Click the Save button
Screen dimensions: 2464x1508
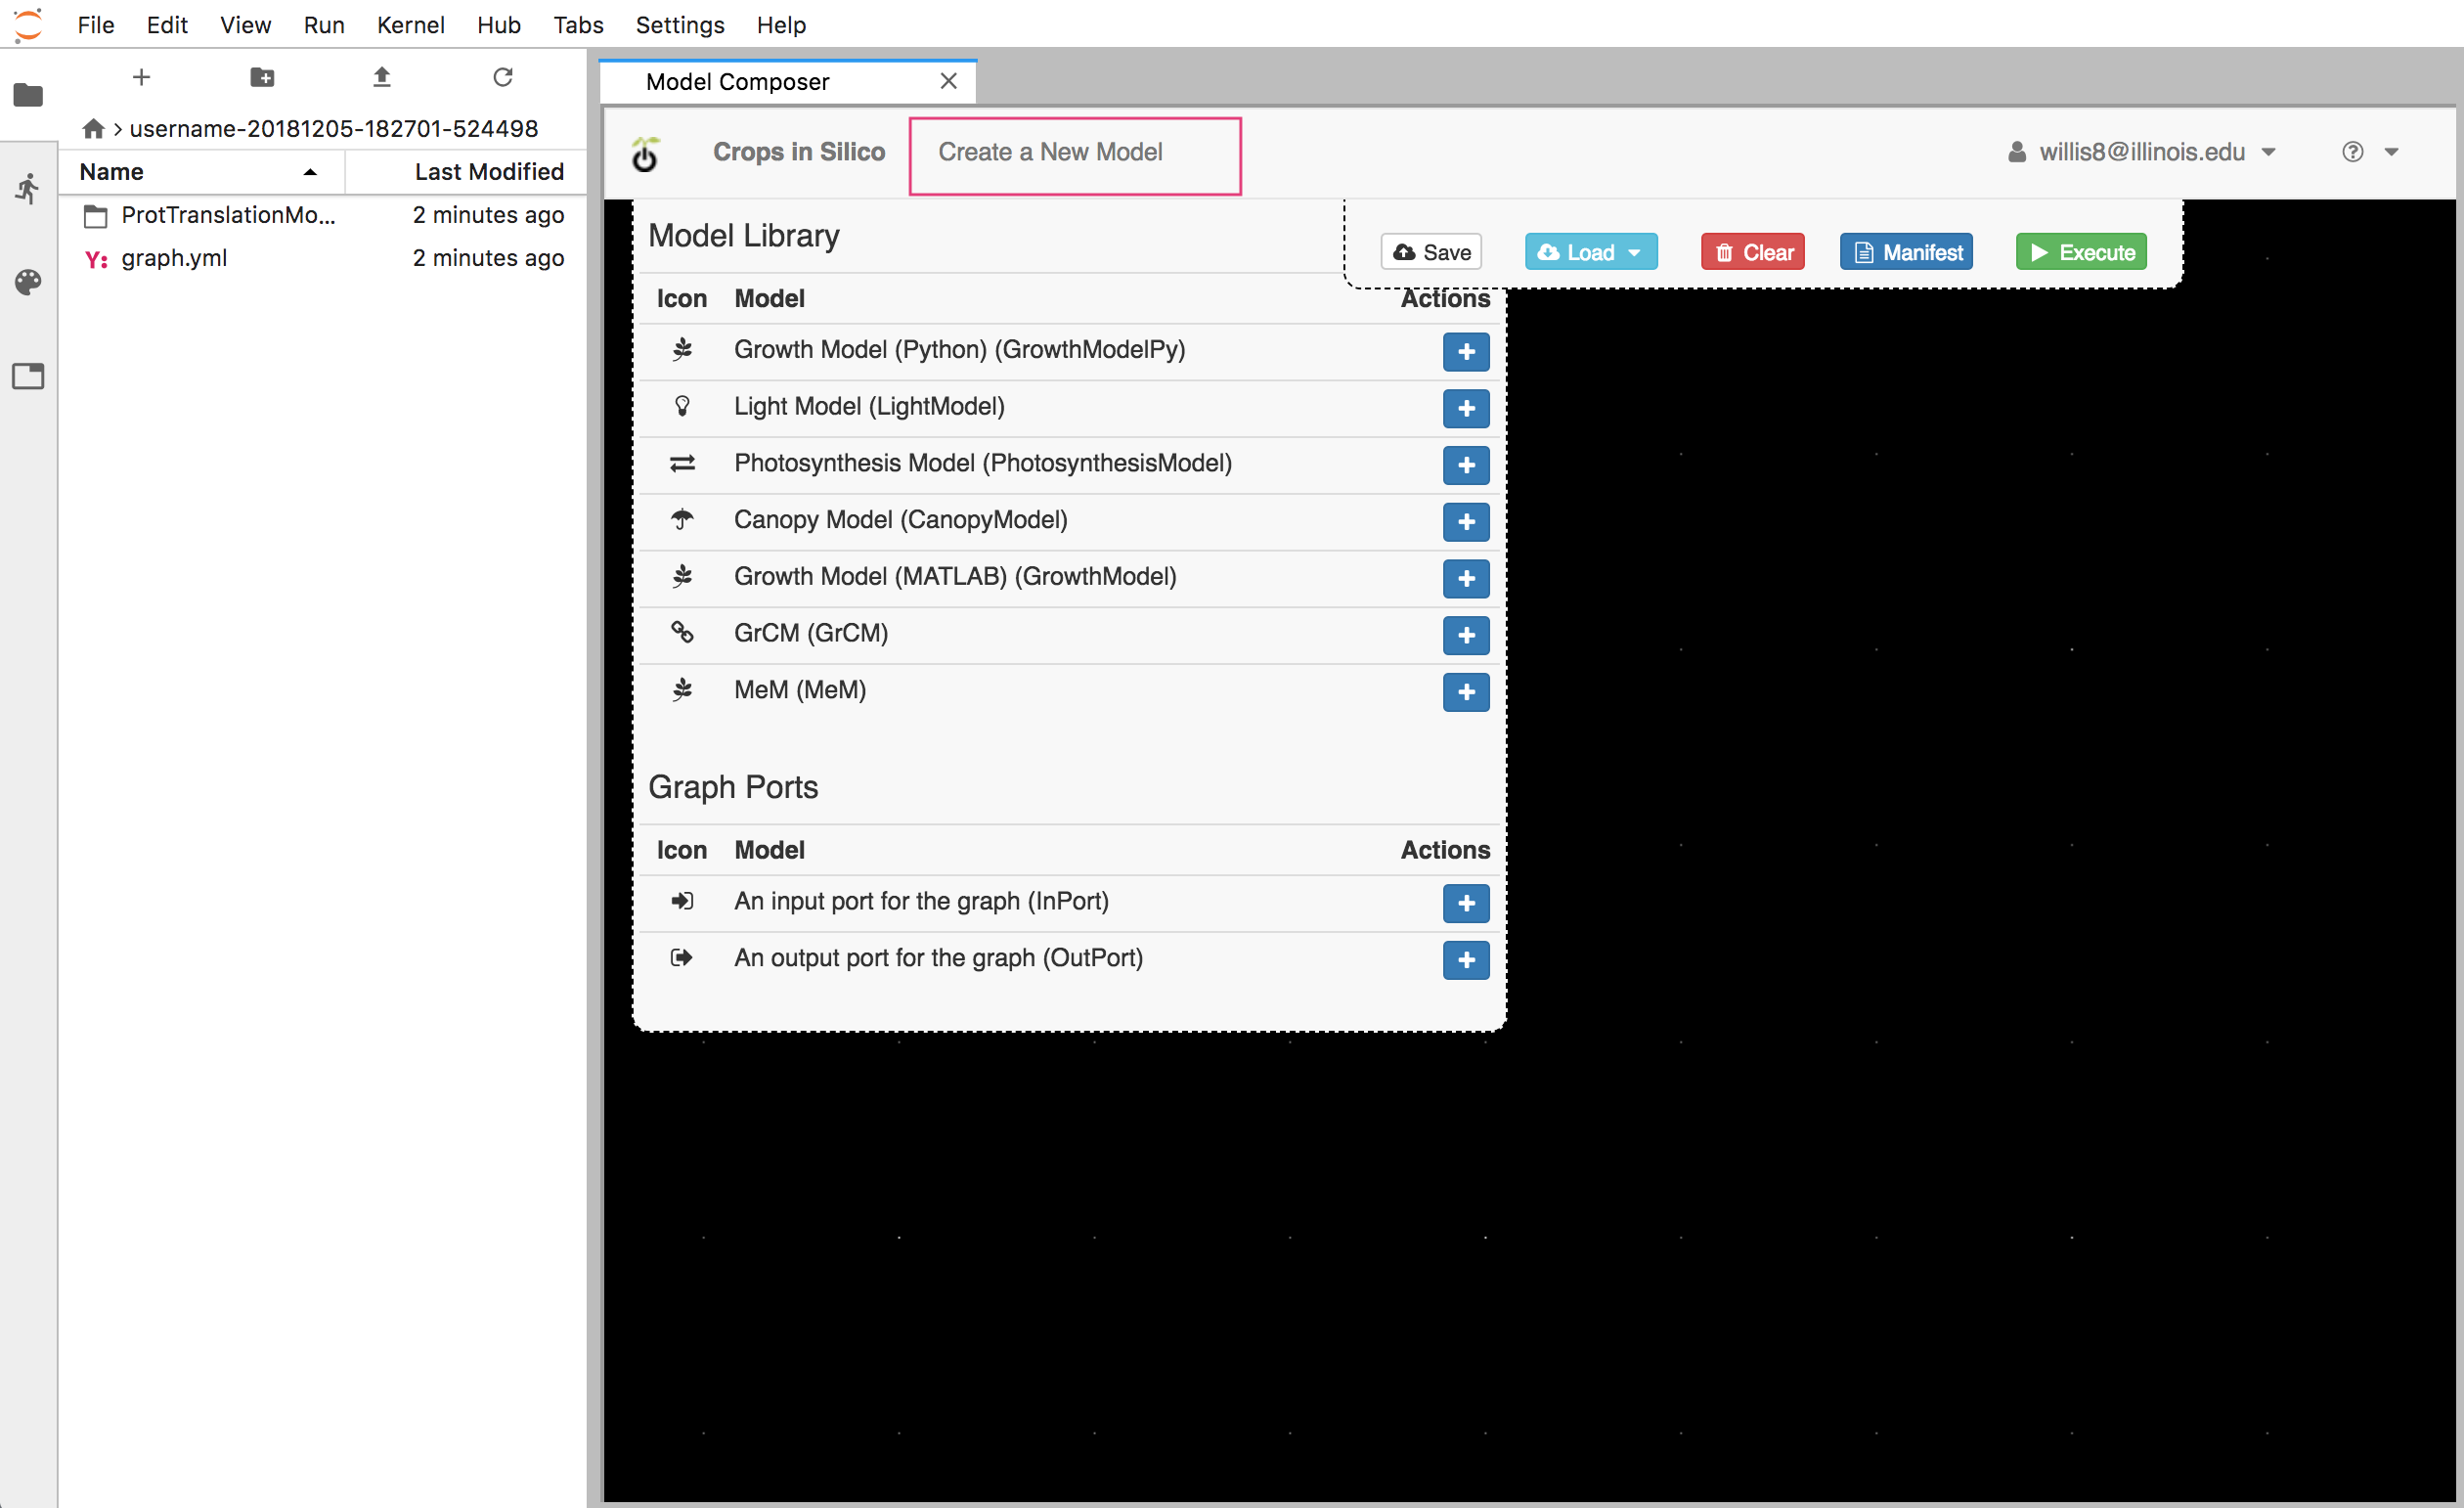click(1431, 252)
